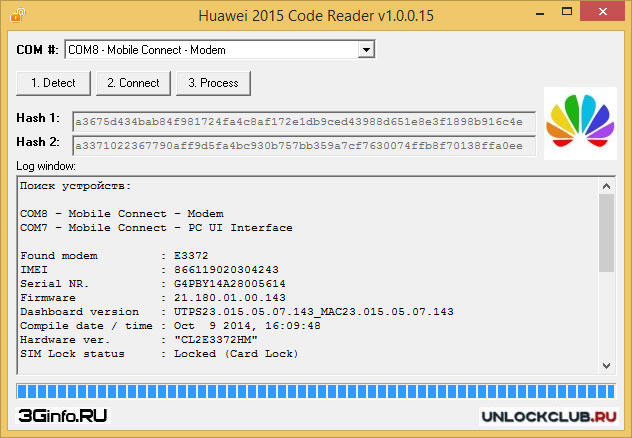632x438 pixels.
Task: Click the log window scroll up arrow
Action: pos(607,186)
